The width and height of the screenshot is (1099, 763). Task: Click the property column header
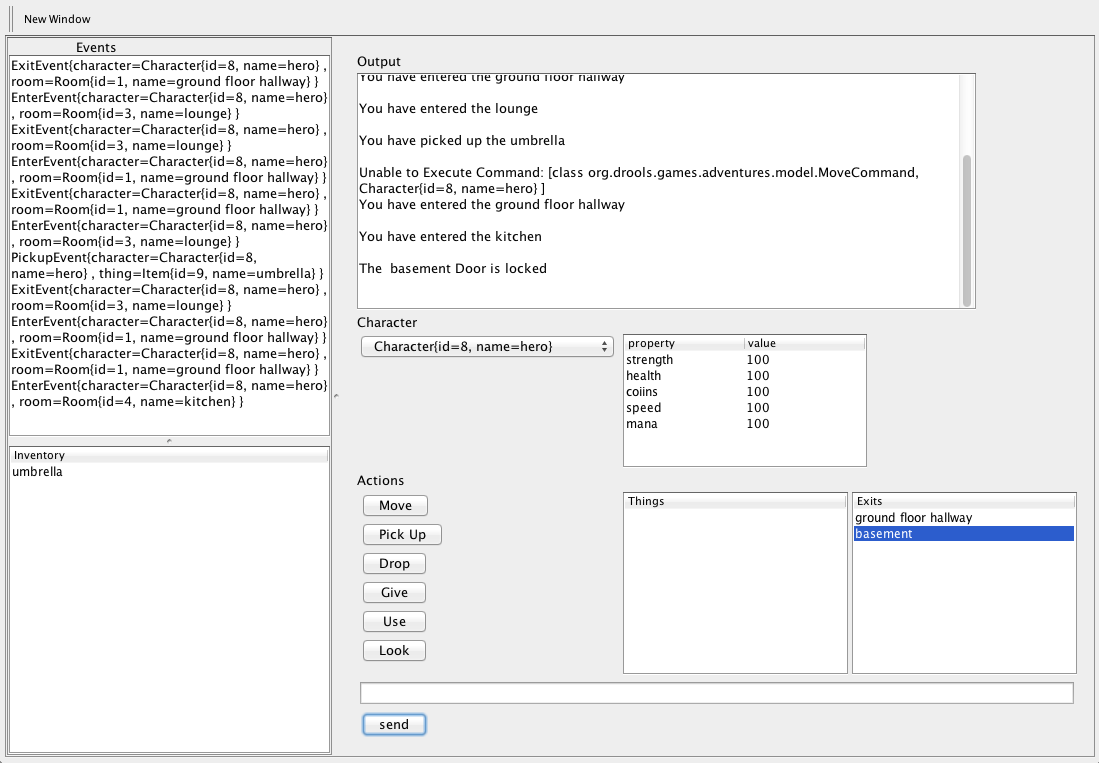click(x=684, y=343)
